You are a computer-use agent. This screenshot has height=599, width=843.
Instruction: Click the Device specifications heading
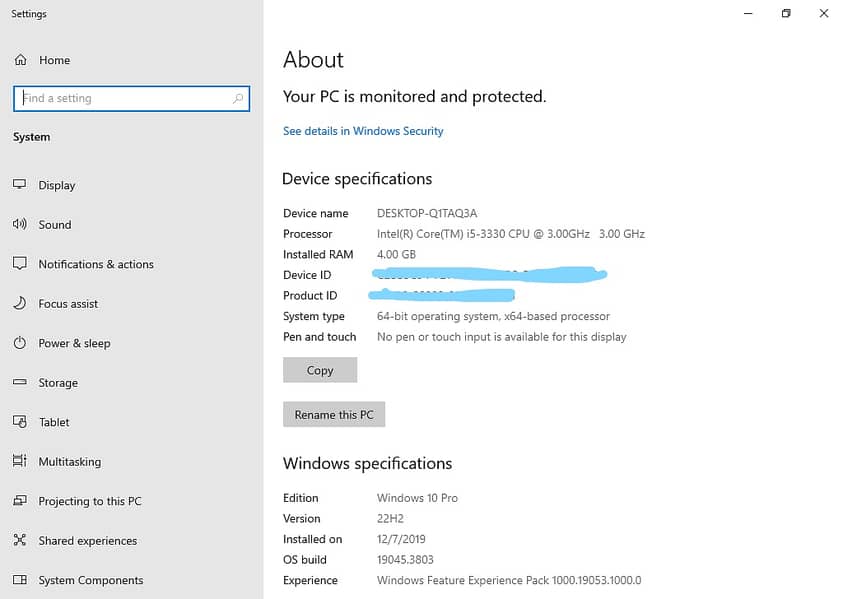pos(357,179)
